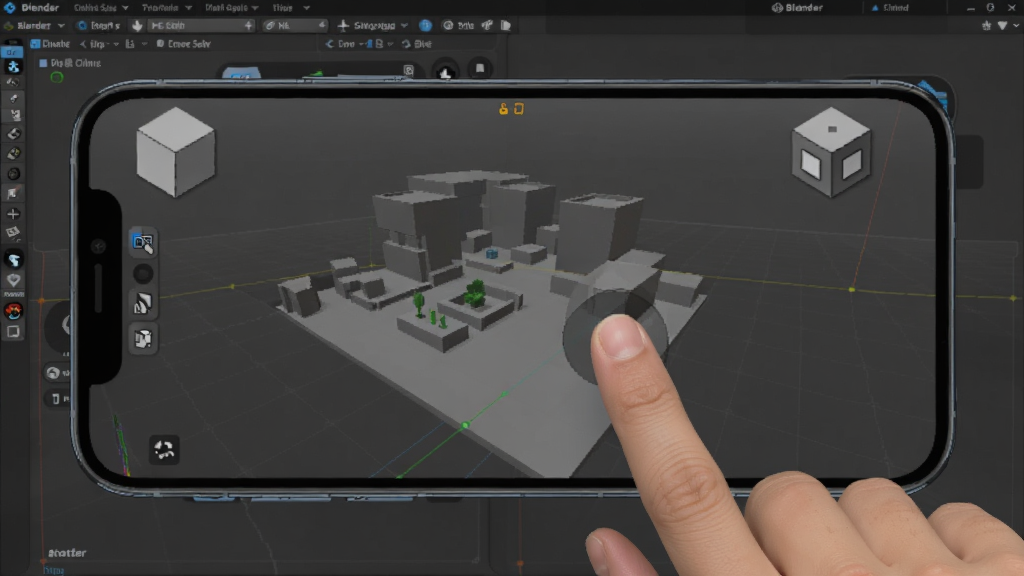Toggle the blue circular globe button in the header
Screen dimensions: 1024x576
click(425, 25)
